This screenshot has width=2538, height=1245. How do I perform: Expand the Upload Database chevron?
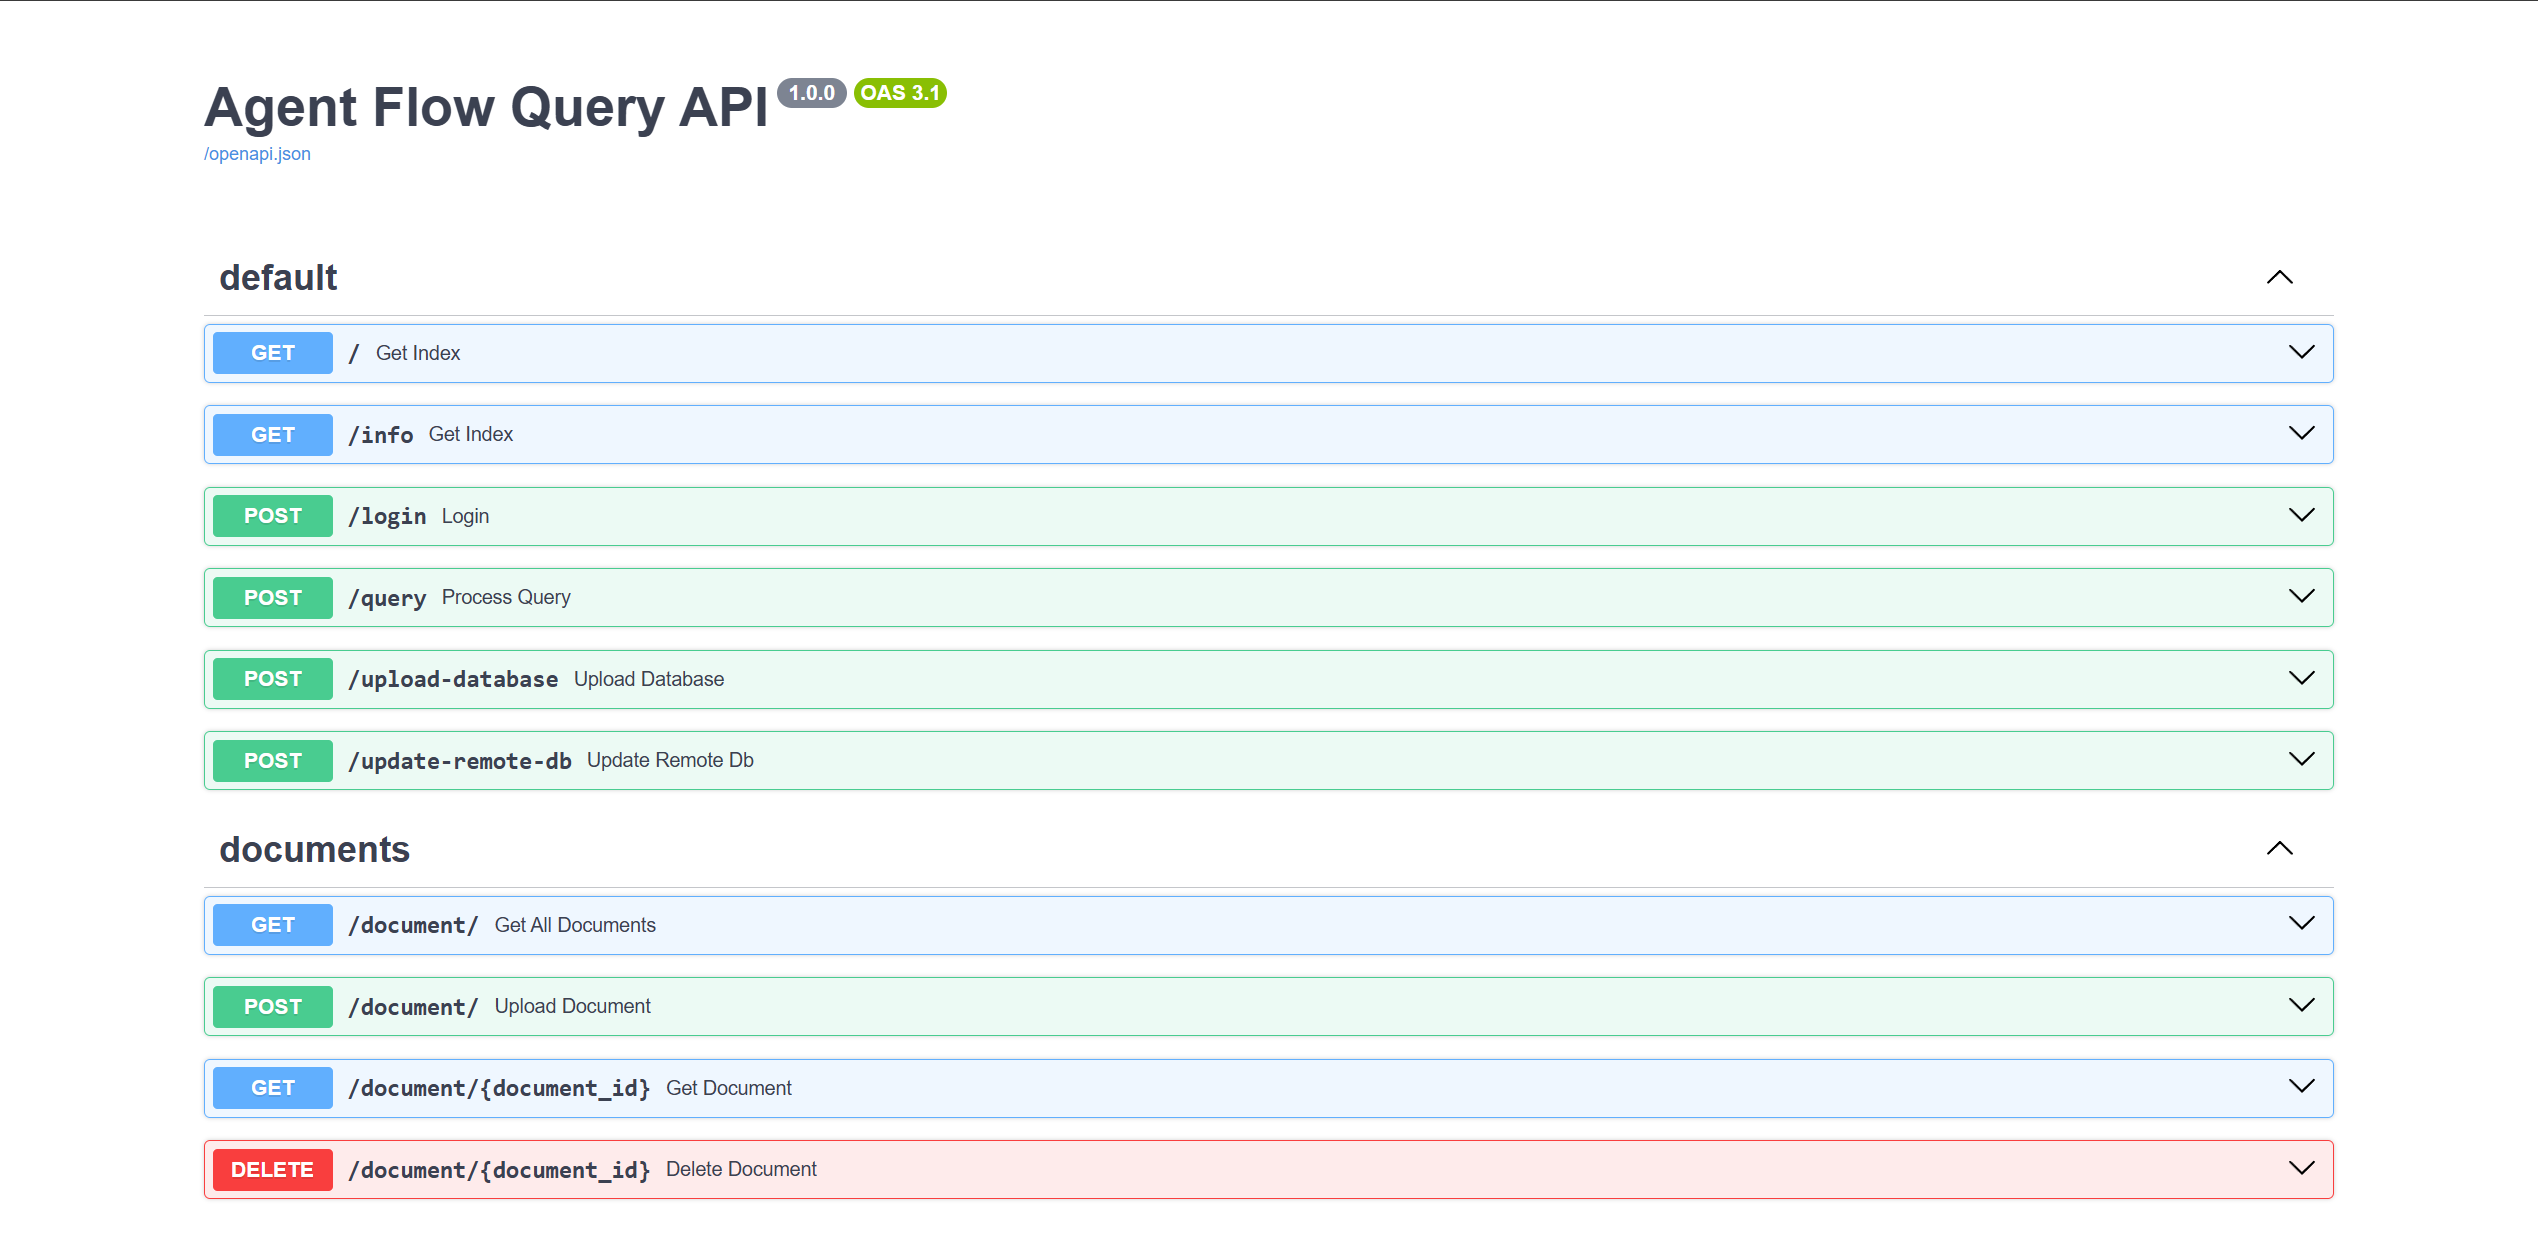coord(2301,678)
